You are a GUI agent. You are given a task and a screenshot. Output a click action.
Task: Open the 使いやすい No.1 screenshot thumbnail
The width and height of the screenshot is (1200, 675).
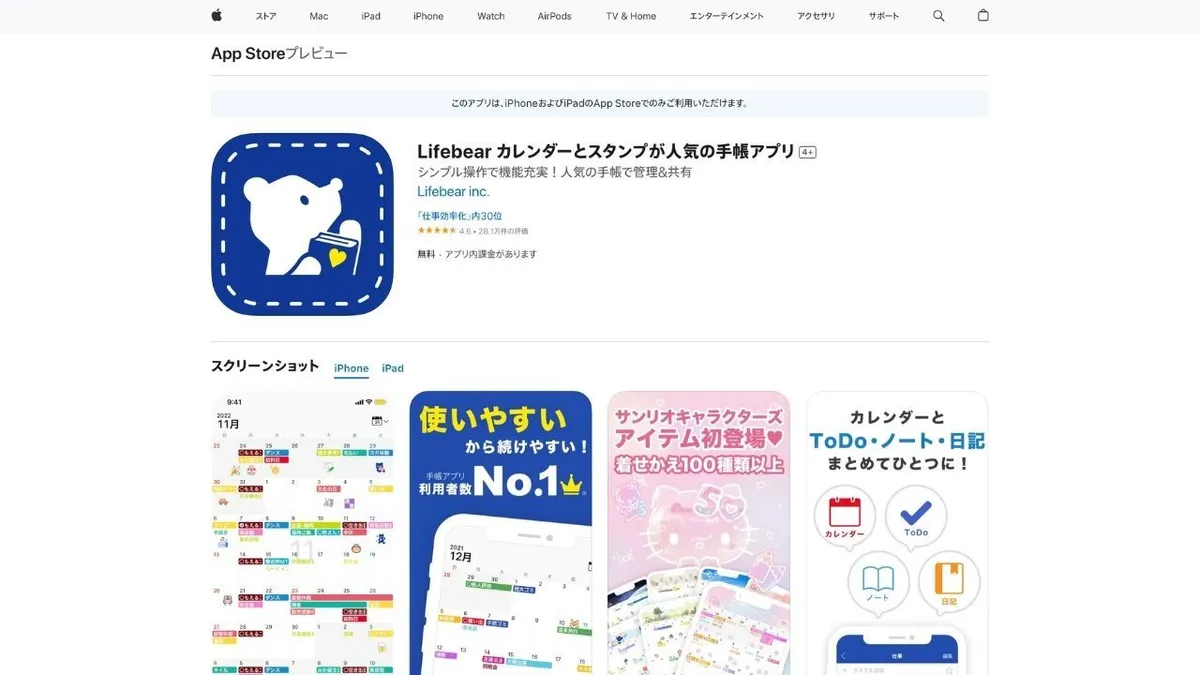pos(500,533)
